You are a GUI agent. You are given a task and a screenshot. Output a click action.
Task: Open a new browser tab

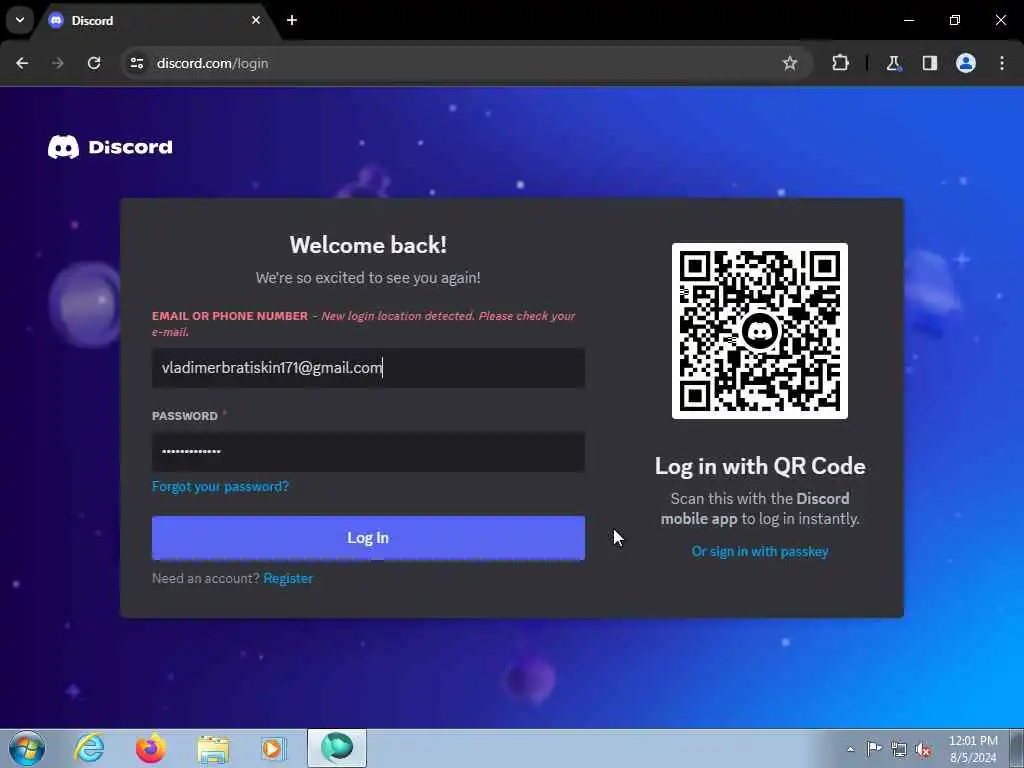coord(292,20)
